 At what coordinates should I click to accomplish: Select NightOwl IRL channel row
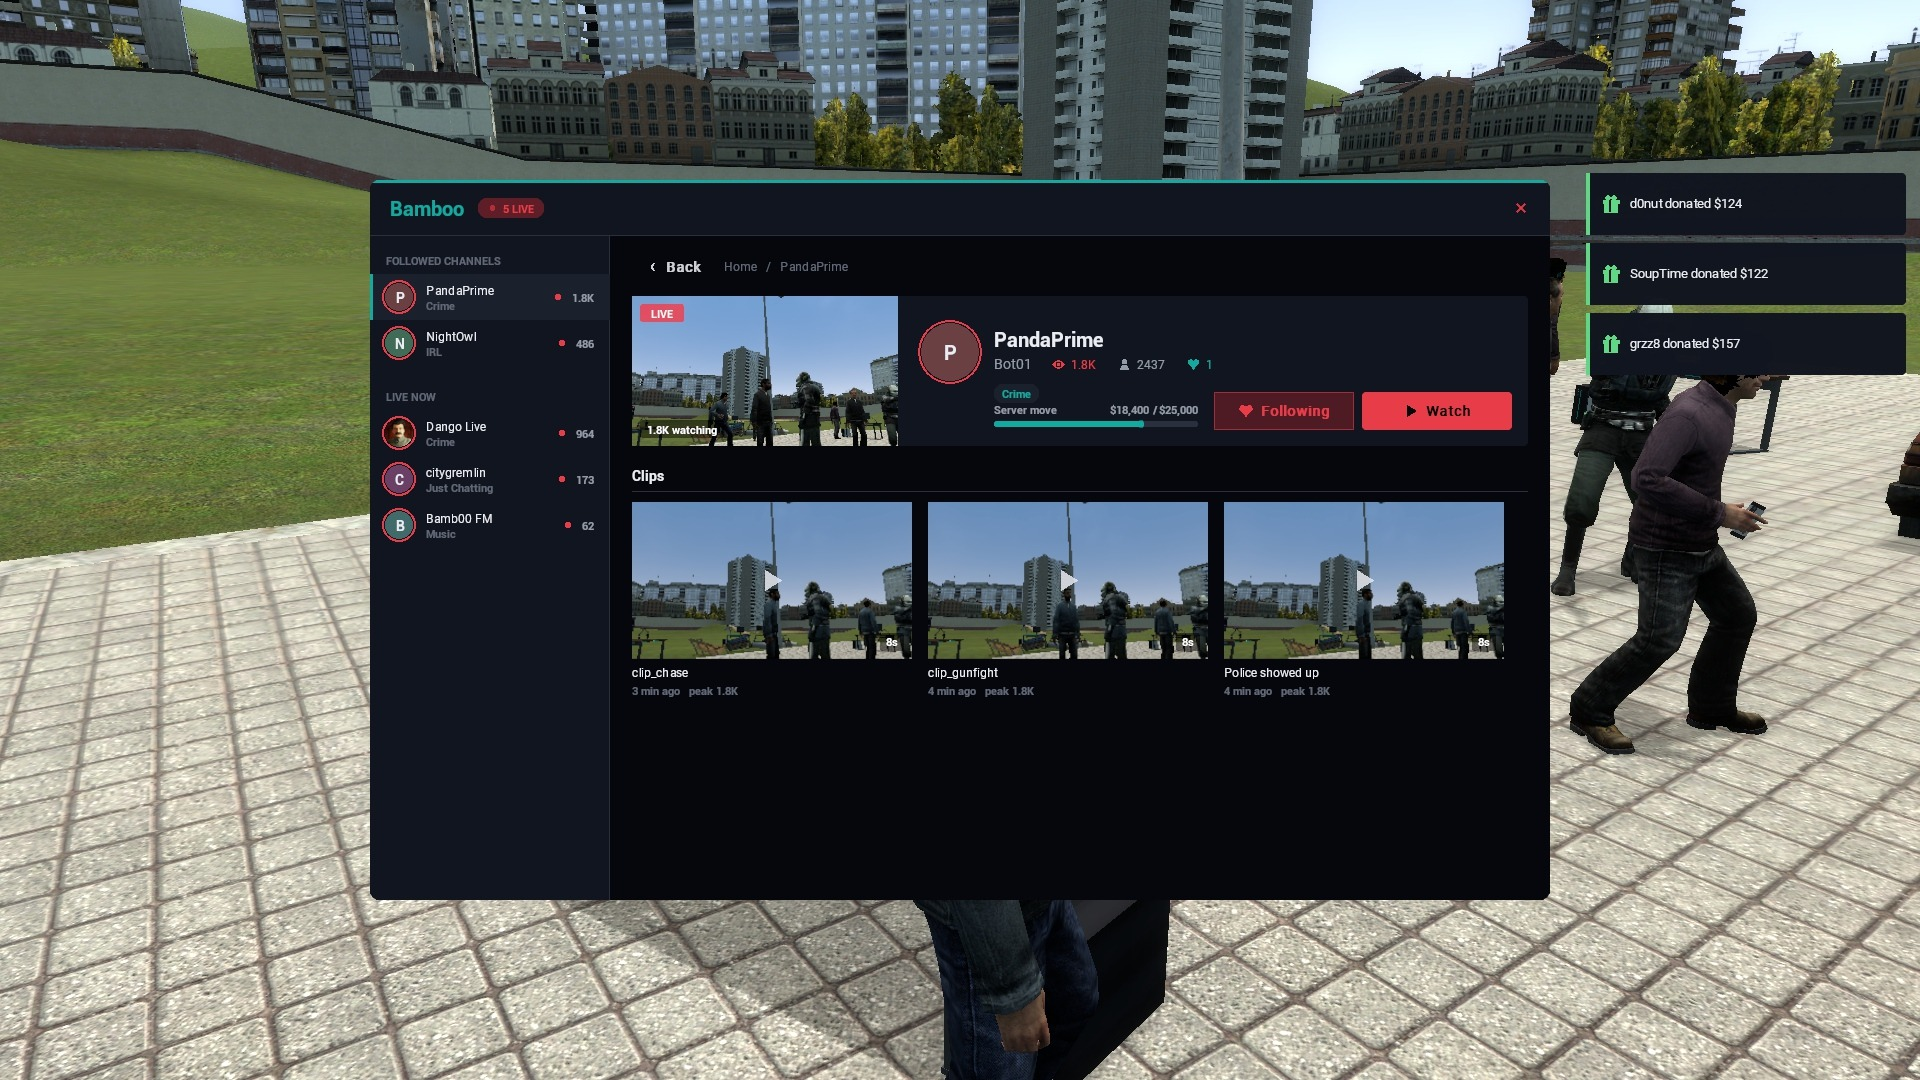coord(490,343)
